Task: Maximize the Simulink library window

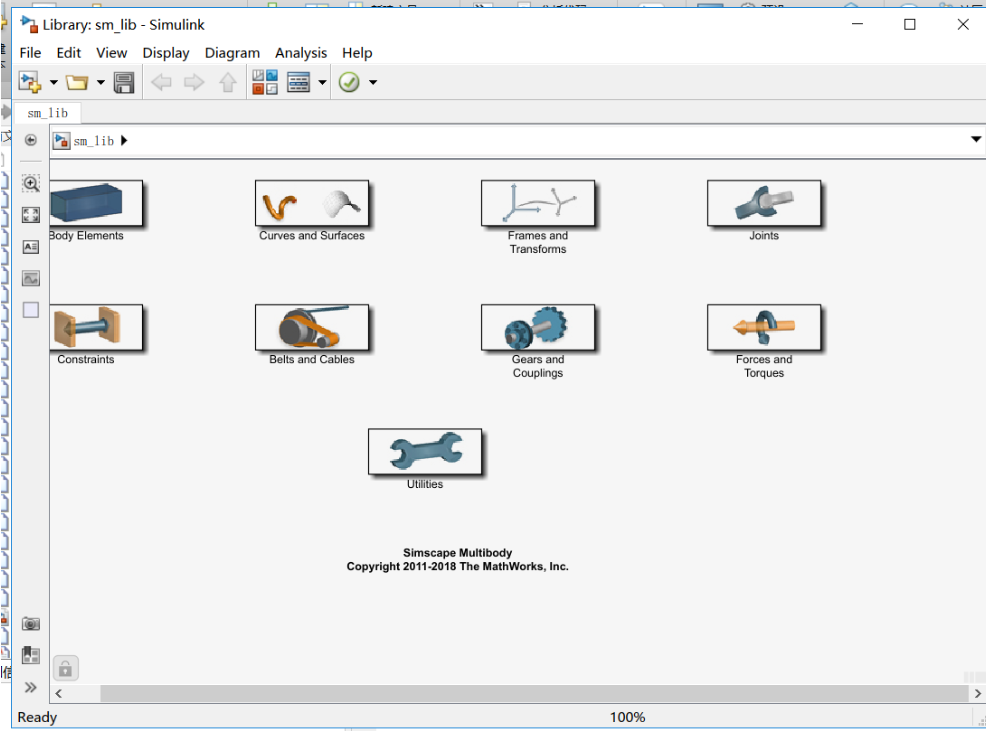Action: click(x=909, y=25)
